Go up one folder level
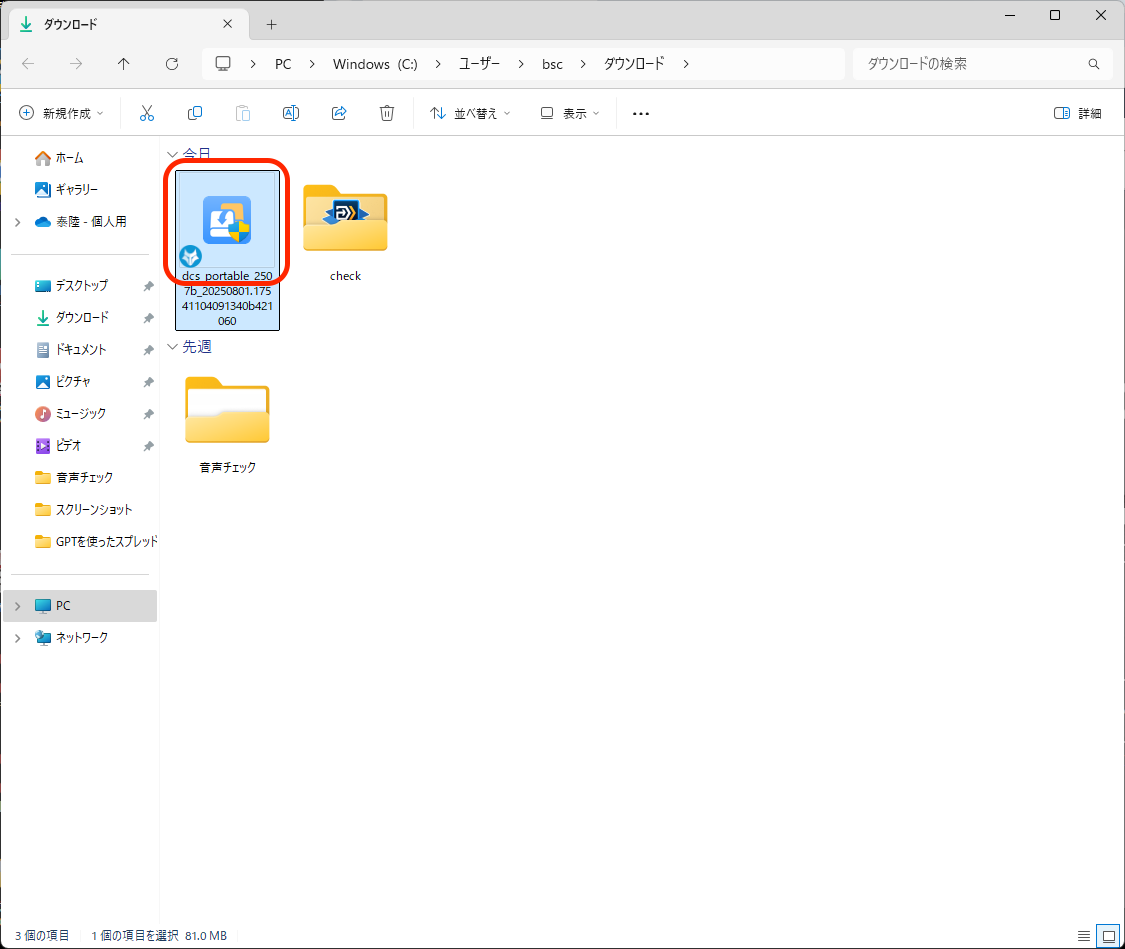The height and width of the screenshot is (949, 1125). pyautogui.click(x=123, y=64)
